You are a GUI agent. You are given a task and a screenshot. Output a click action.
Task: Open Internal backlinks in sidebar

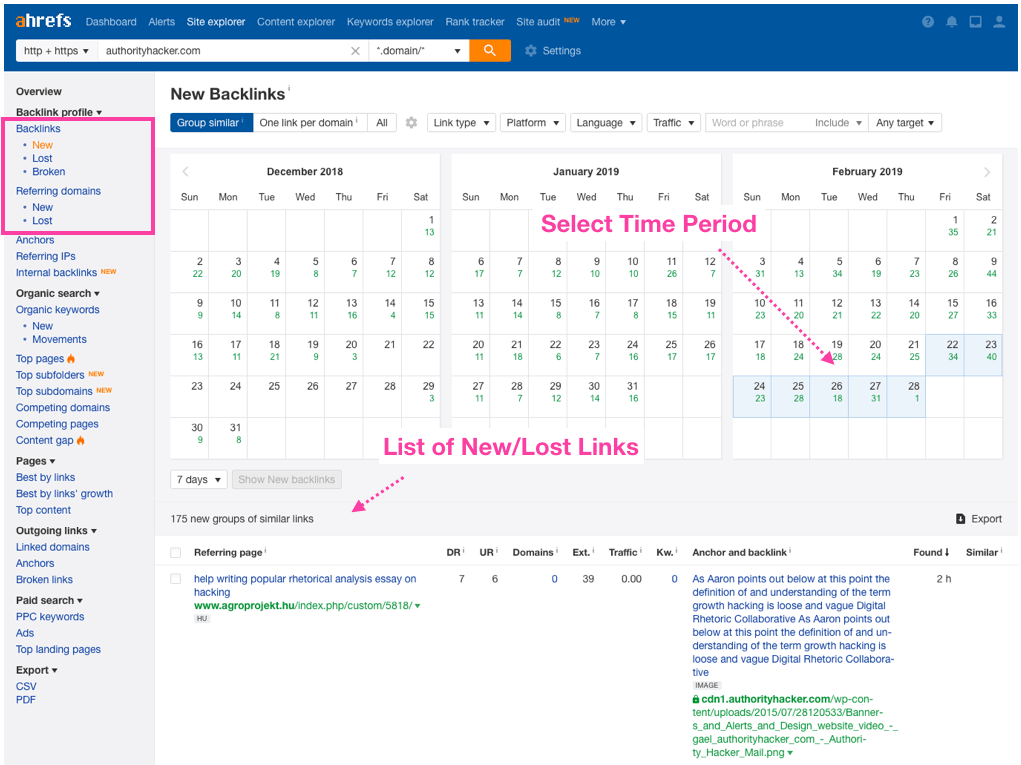click(56, 273)
